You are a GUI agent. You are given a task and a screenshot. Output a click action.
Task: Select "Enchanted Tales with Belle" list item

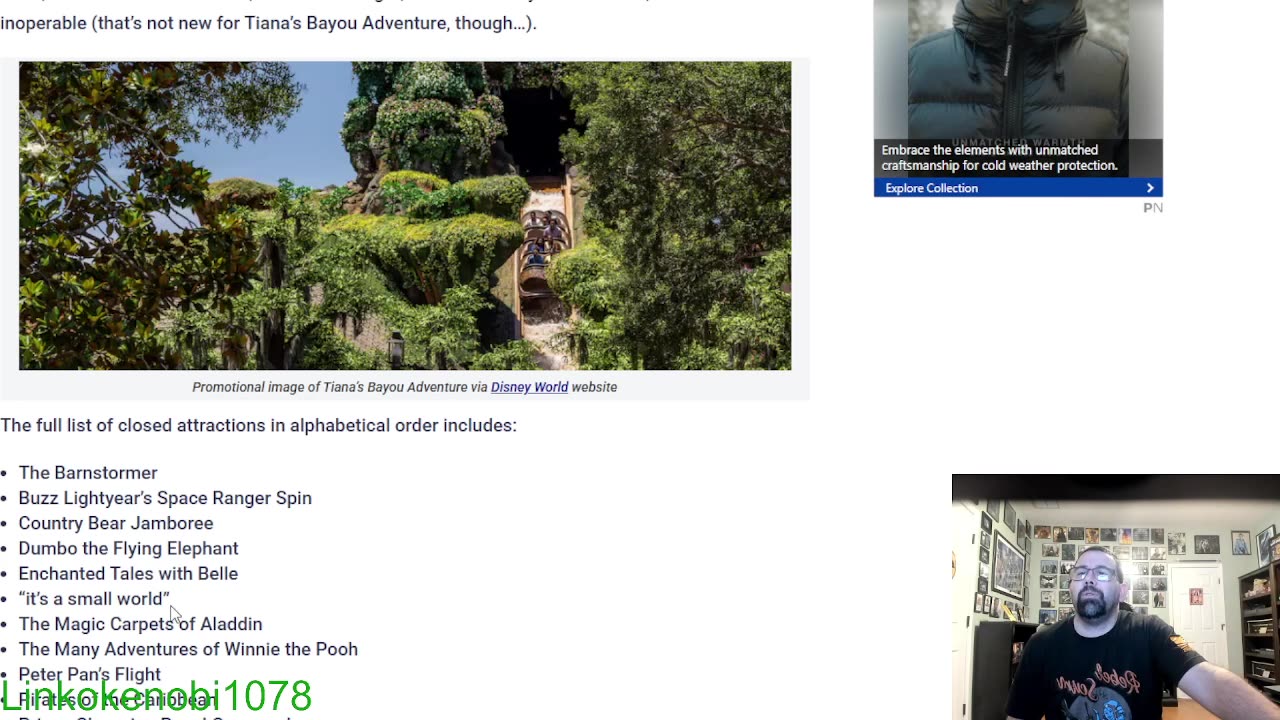pyautogui.click(x=128, y=573)
